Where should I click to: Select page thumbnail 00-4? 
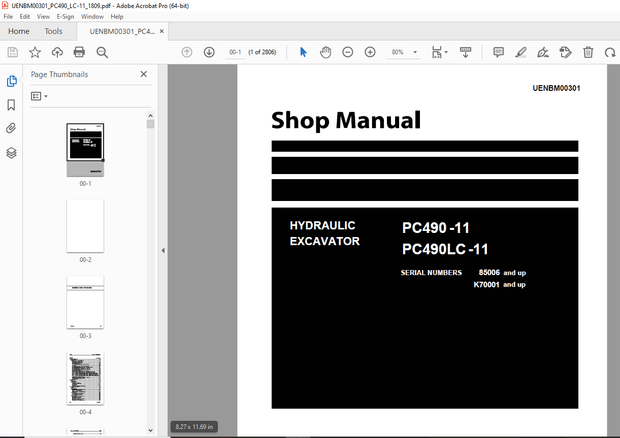point(85,379)
